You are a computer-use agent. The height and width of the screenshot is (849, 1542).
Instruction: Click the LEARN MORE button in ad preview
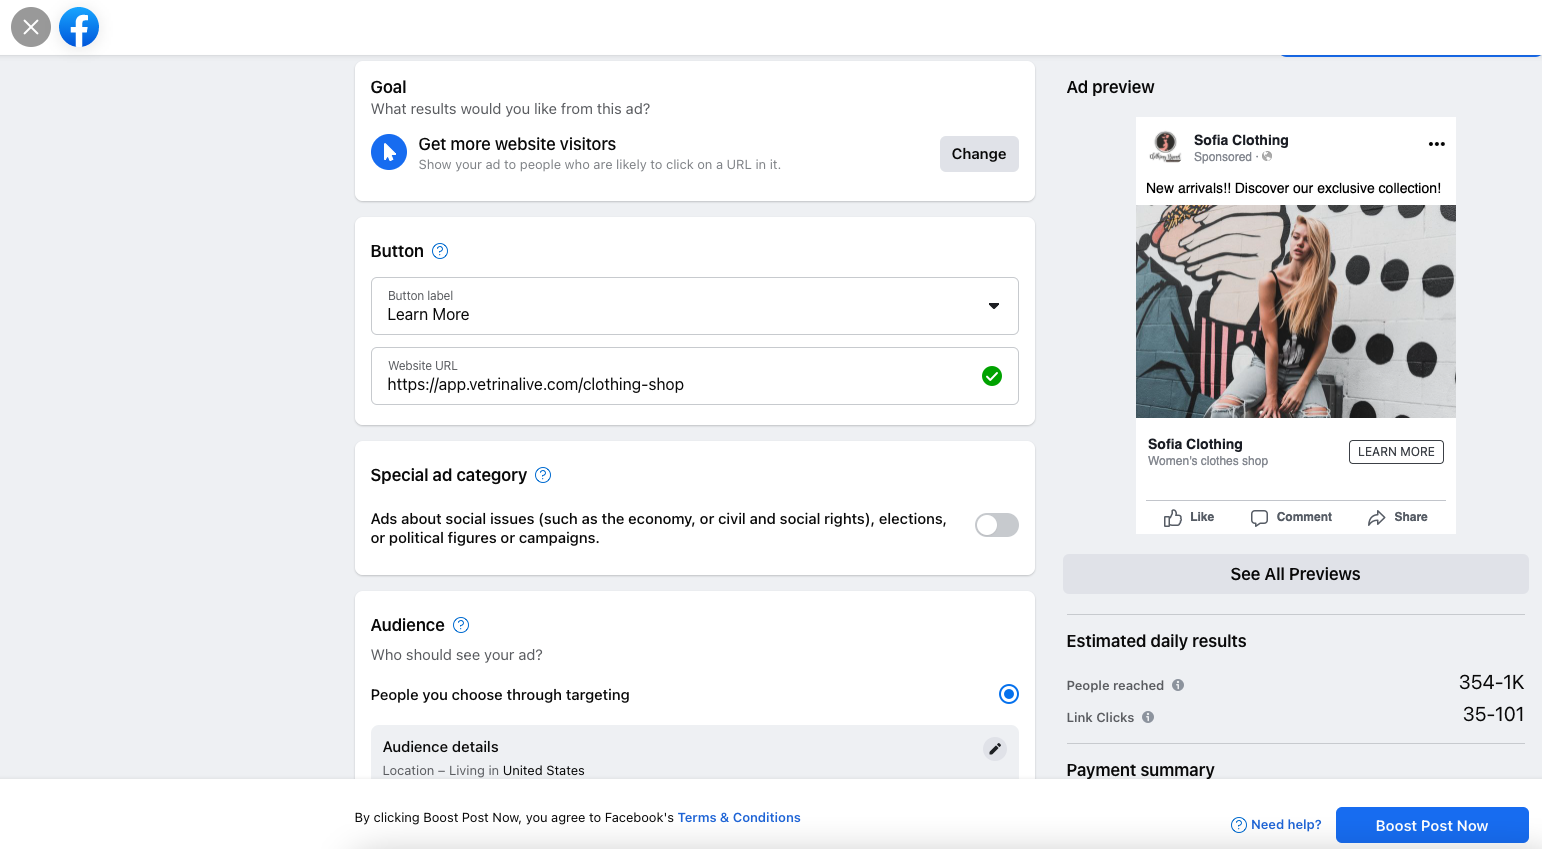[1396, 452]
